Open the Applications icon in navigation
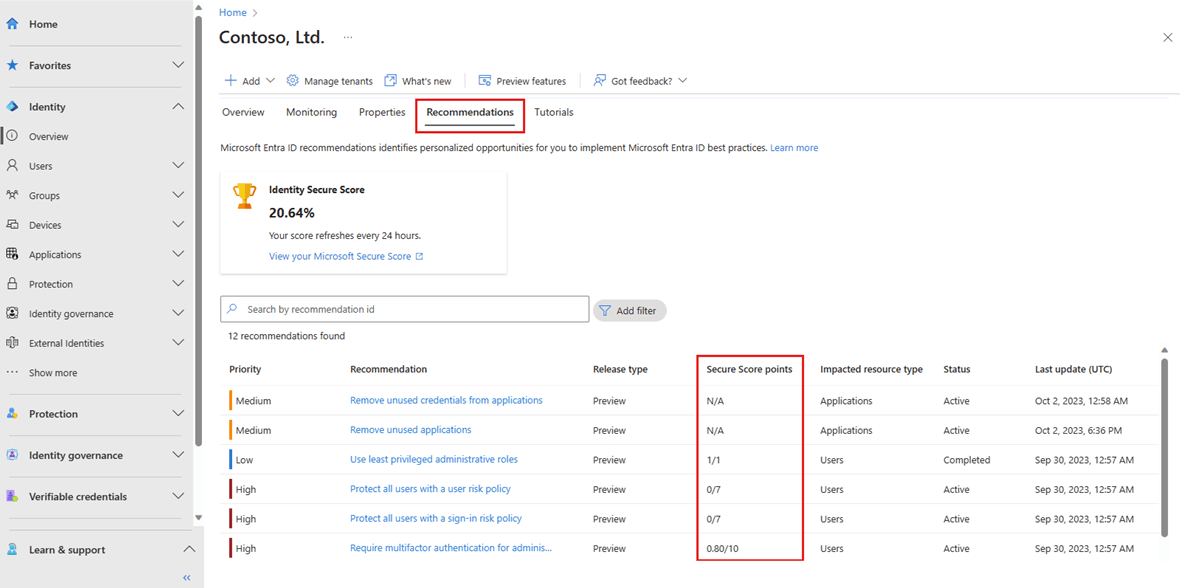Image resolution: width=1182 pixels, height=588 pixels. (x=11, y=253)
